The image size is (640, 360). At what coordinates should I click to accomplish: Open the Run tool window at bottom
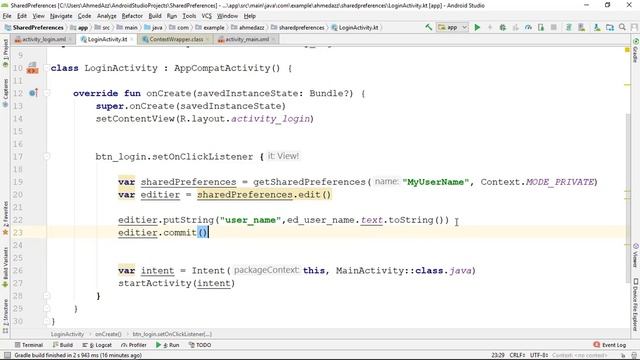click(x=167, y=345)
